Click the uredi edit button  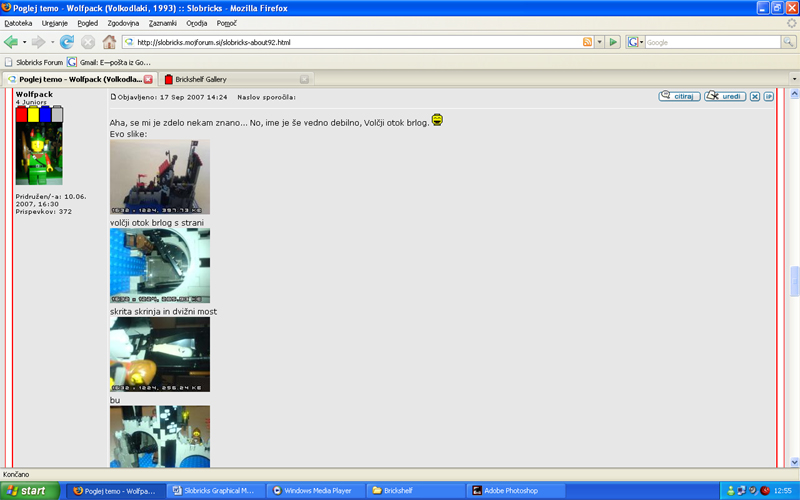725,96
